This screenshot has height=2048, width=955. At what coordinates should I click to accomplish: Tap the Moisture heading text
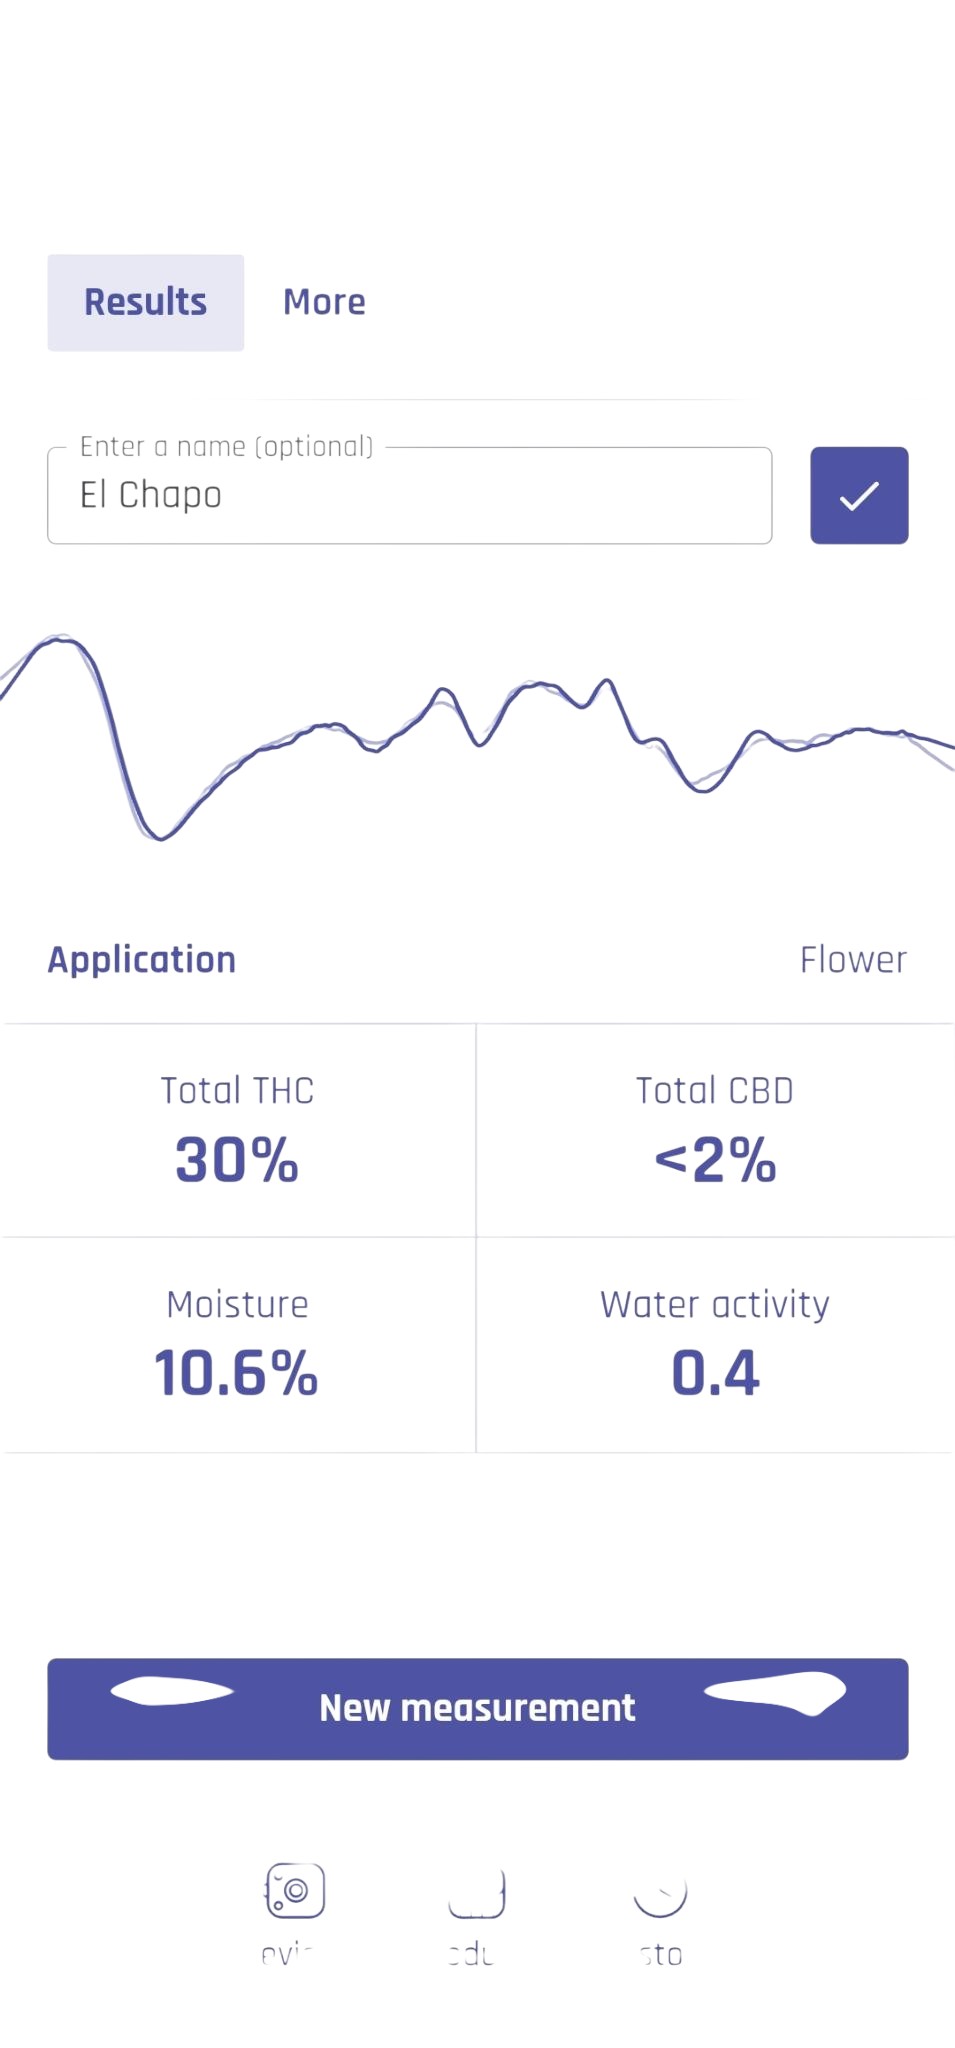point(237,1304)
